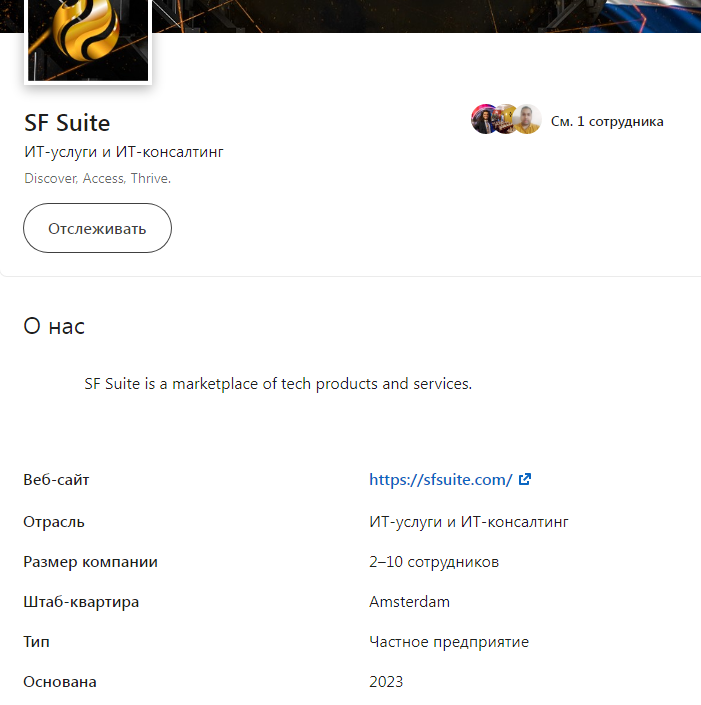Screen dimensions: 701x705
Task: Select the О нас section heading
Action: [x=54, y=326]
